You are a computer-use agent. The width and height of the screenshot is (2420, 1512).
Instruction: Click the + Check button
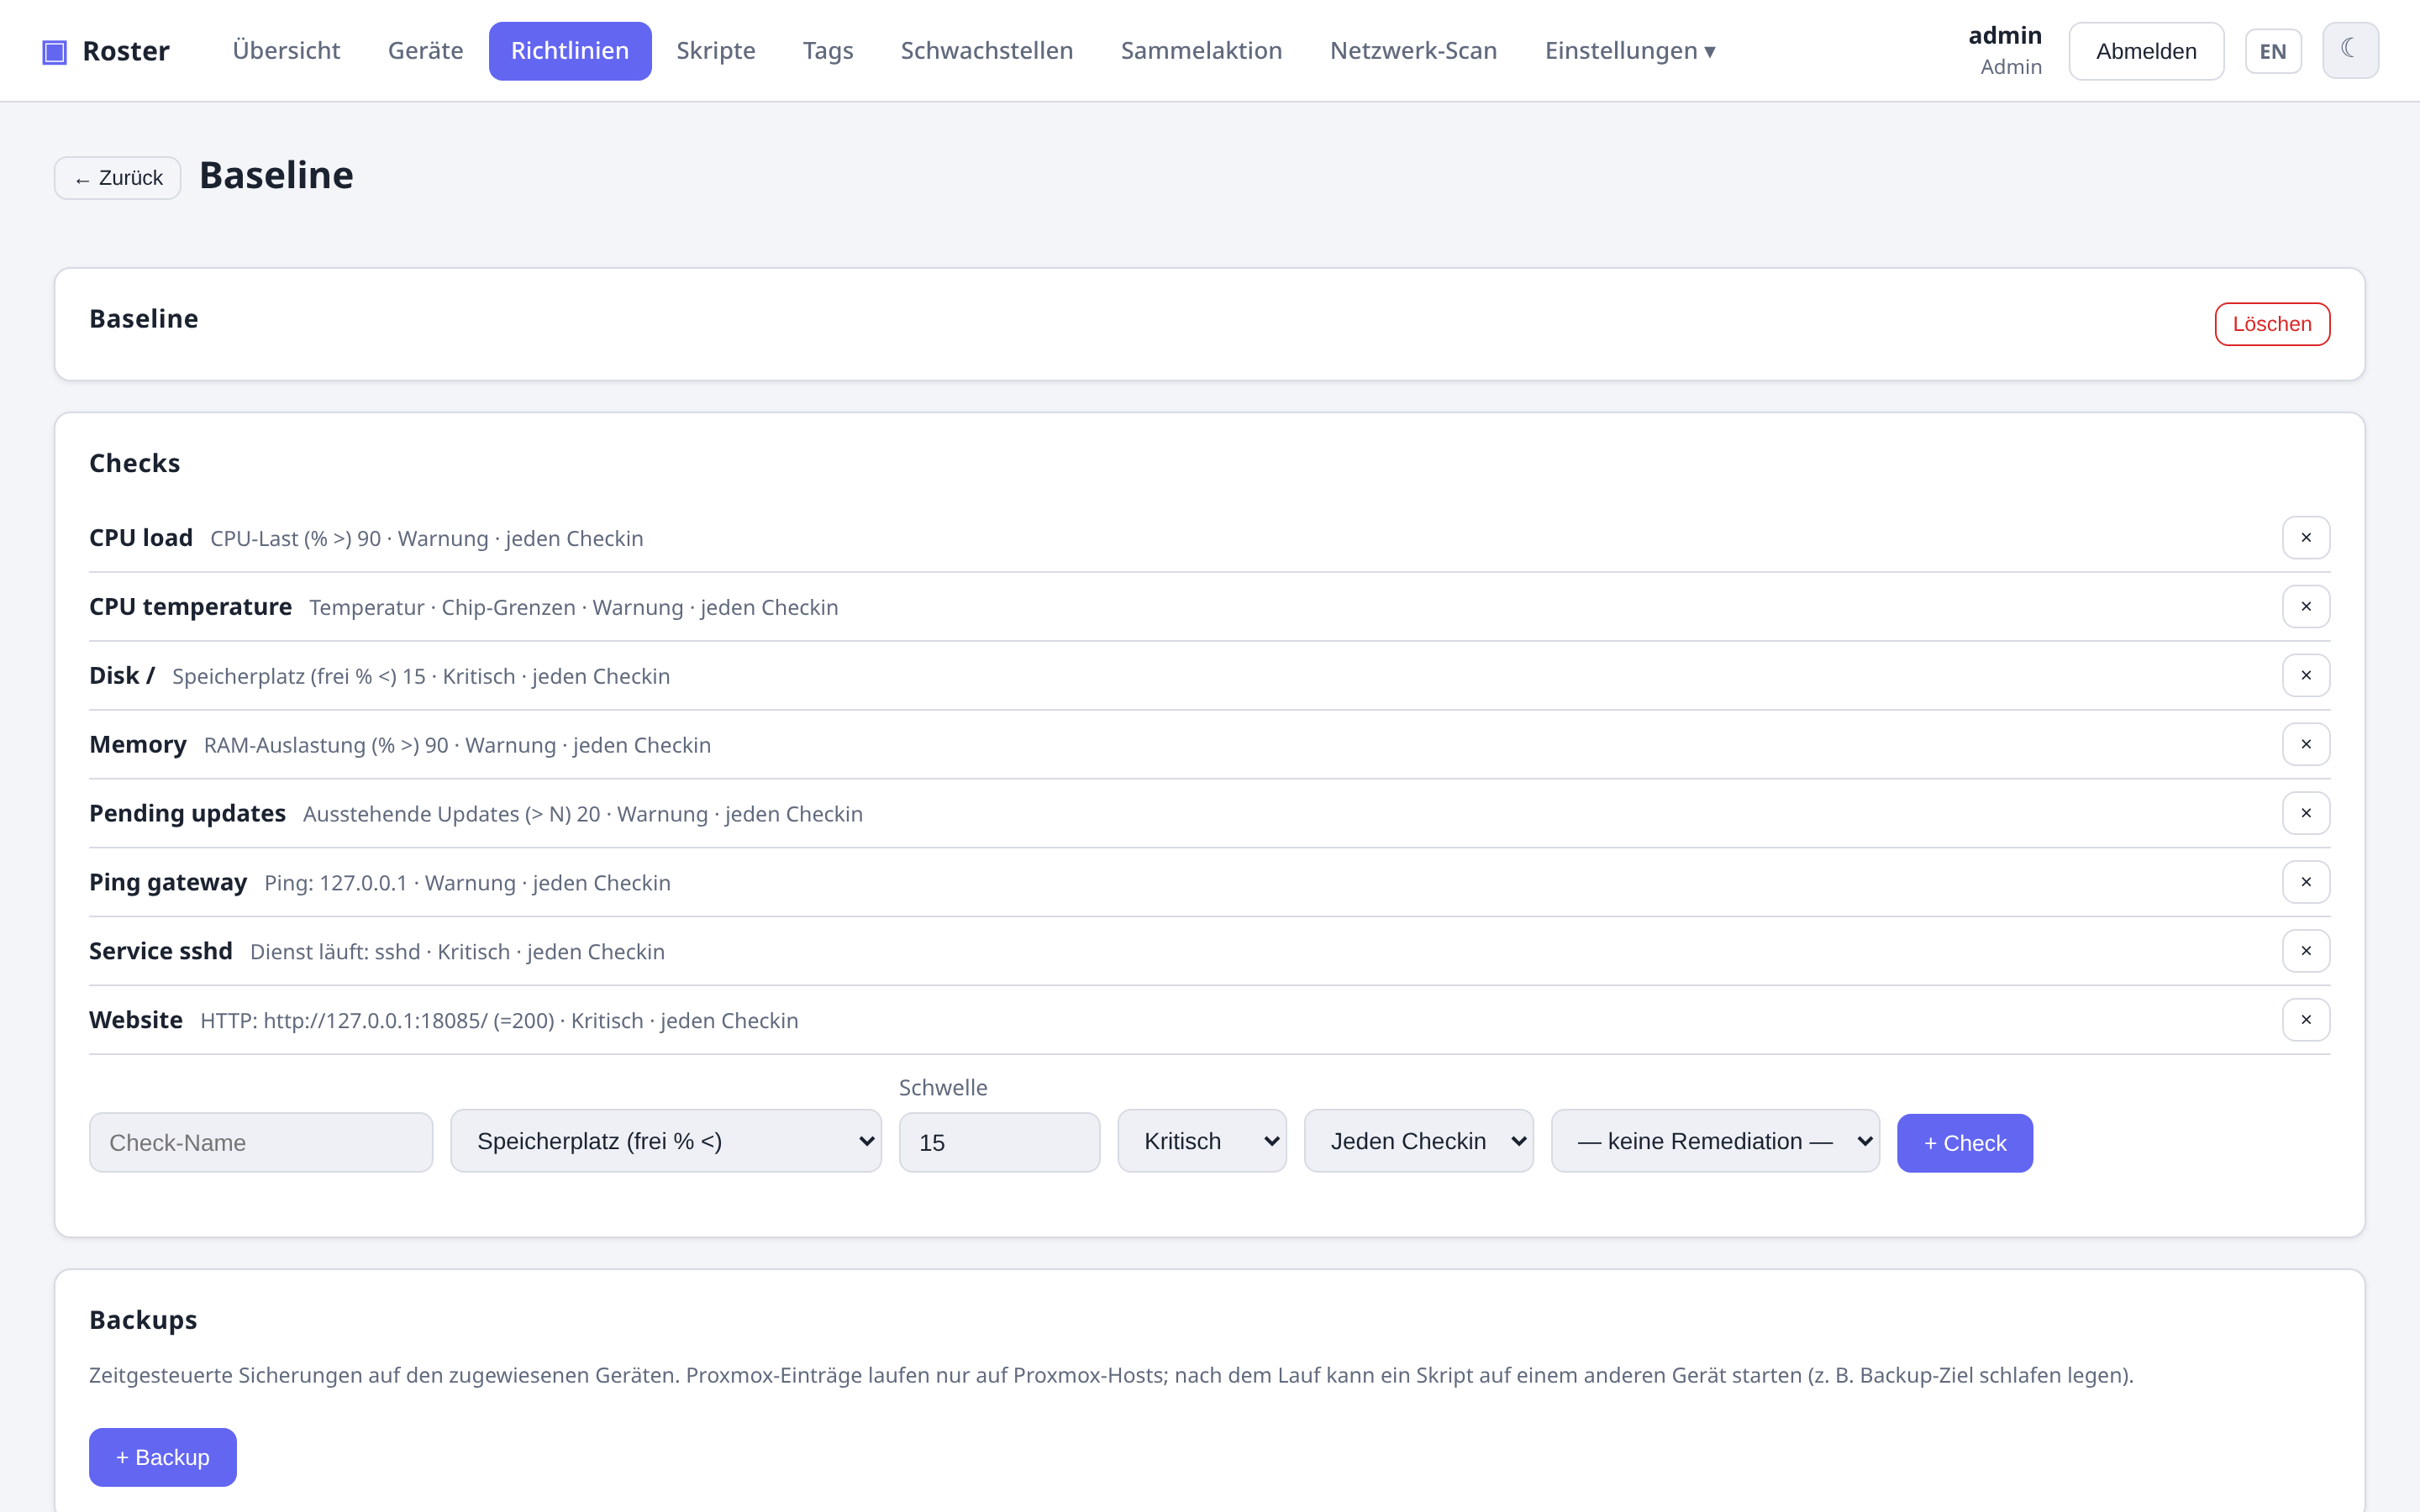point(1965,1143)
